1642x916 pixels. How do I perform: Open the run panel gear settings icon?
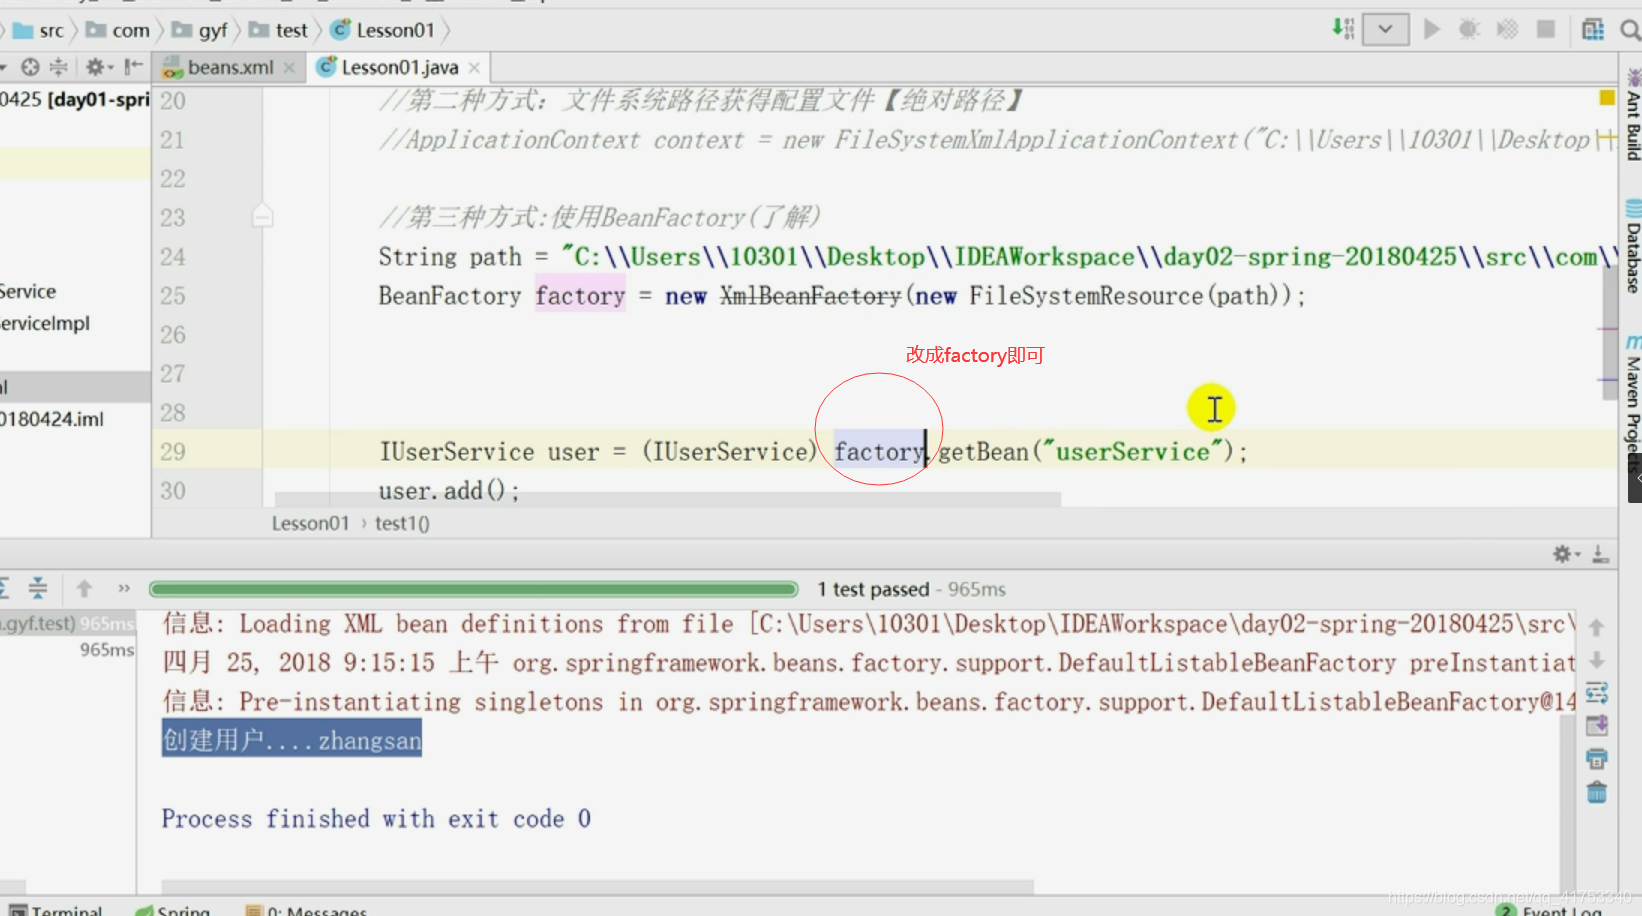coord(1566,553)
